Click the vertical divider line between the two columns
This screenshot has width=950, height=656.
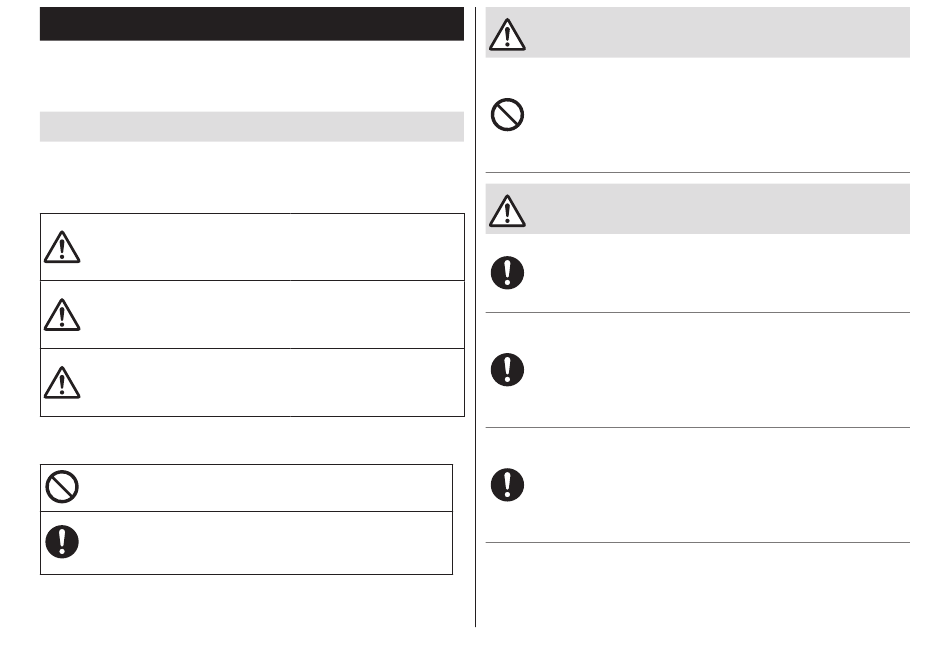pos(476,317)
